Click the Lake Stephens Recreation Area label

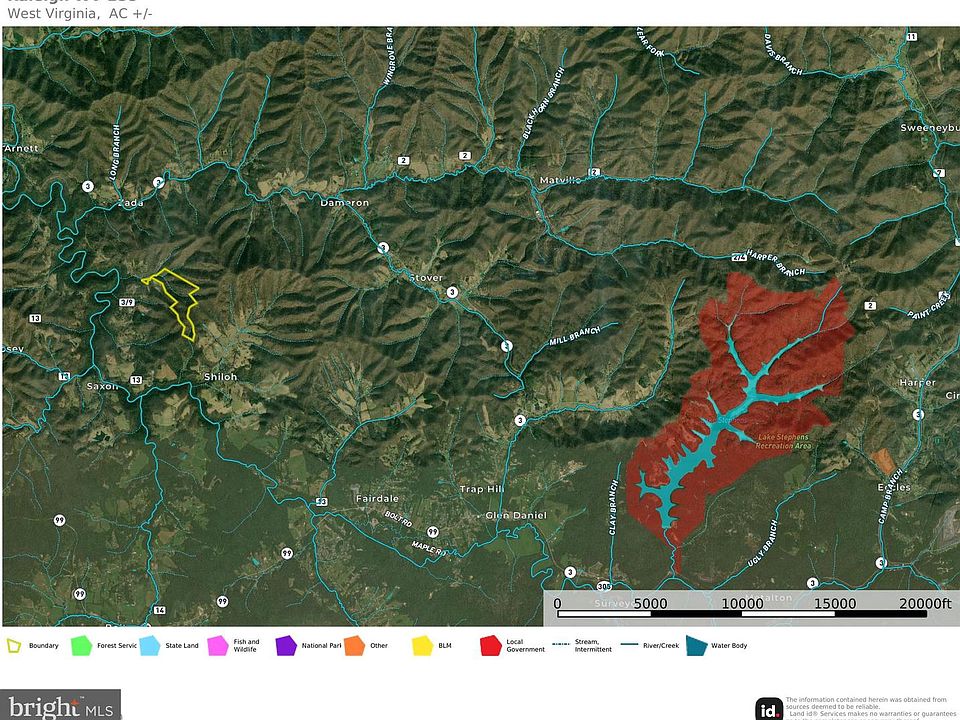tap(783, 441)
